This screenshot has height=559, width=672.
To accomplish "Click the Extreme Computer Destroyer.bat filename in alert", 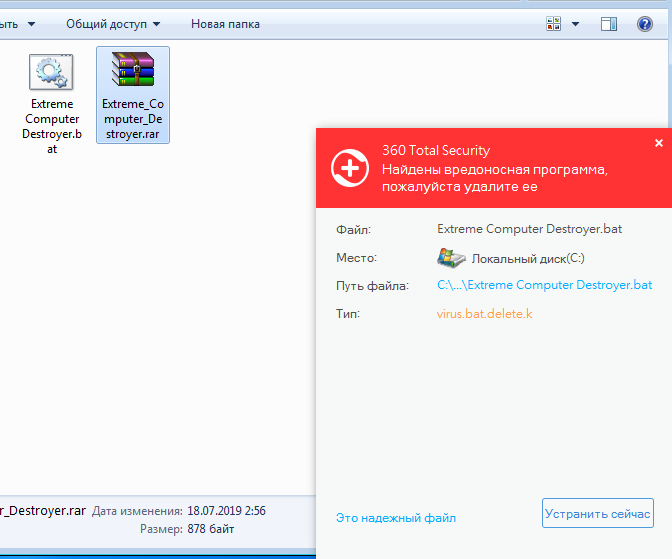I will (529, 229).
